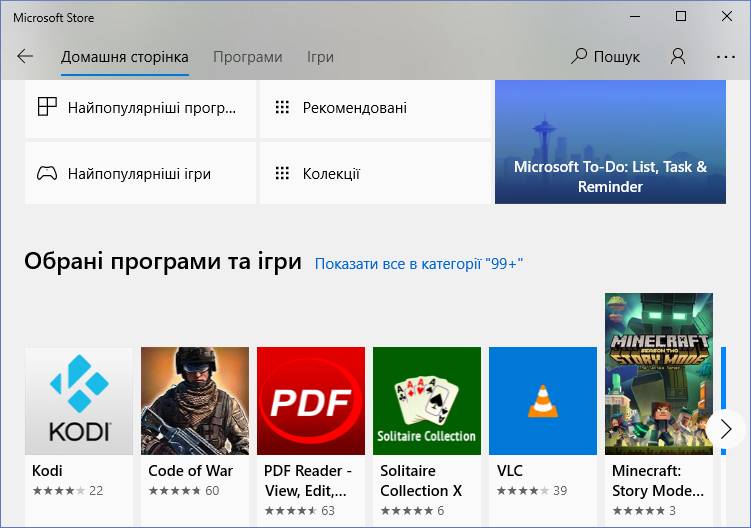Viewport: 751px width, 528px height.
Task: Click the search magnifier icon
Action: (x=579, y=56)
